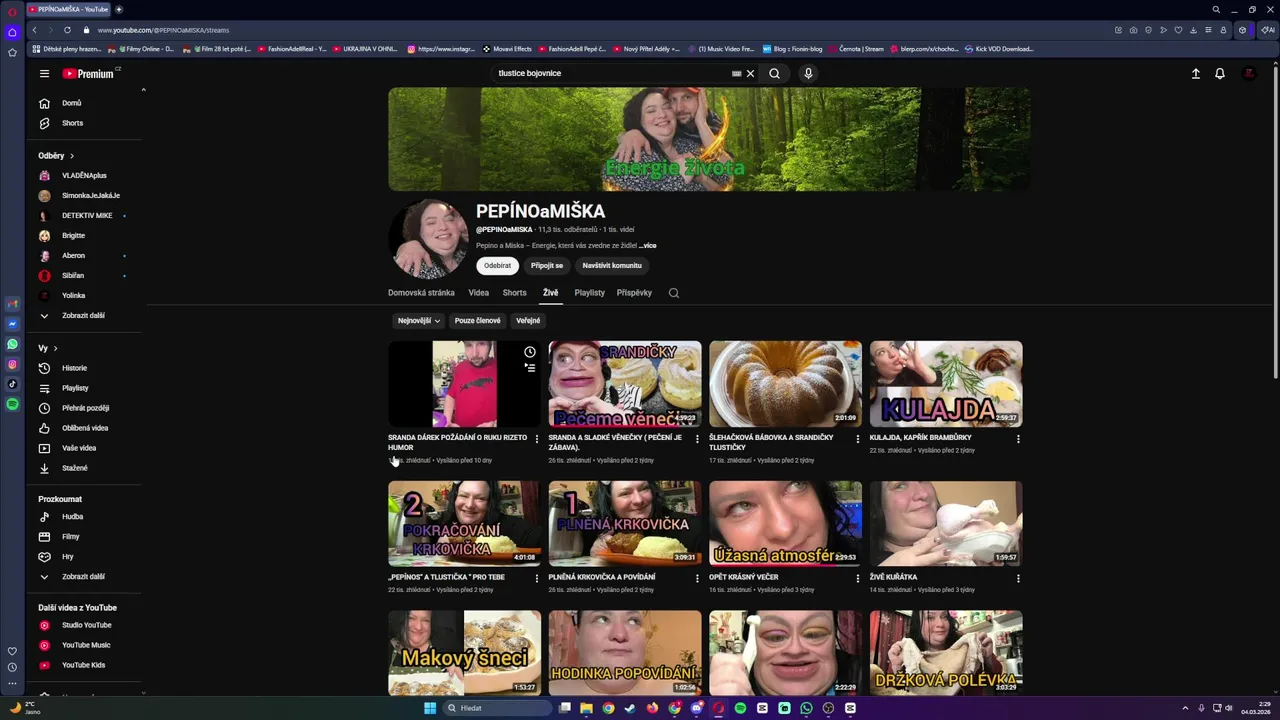Open options menu for KULAJDA, KAPŘÍK BRAMBŮRKY
This screenshot has width=1280, height=720.
(x=1018, y=438)
